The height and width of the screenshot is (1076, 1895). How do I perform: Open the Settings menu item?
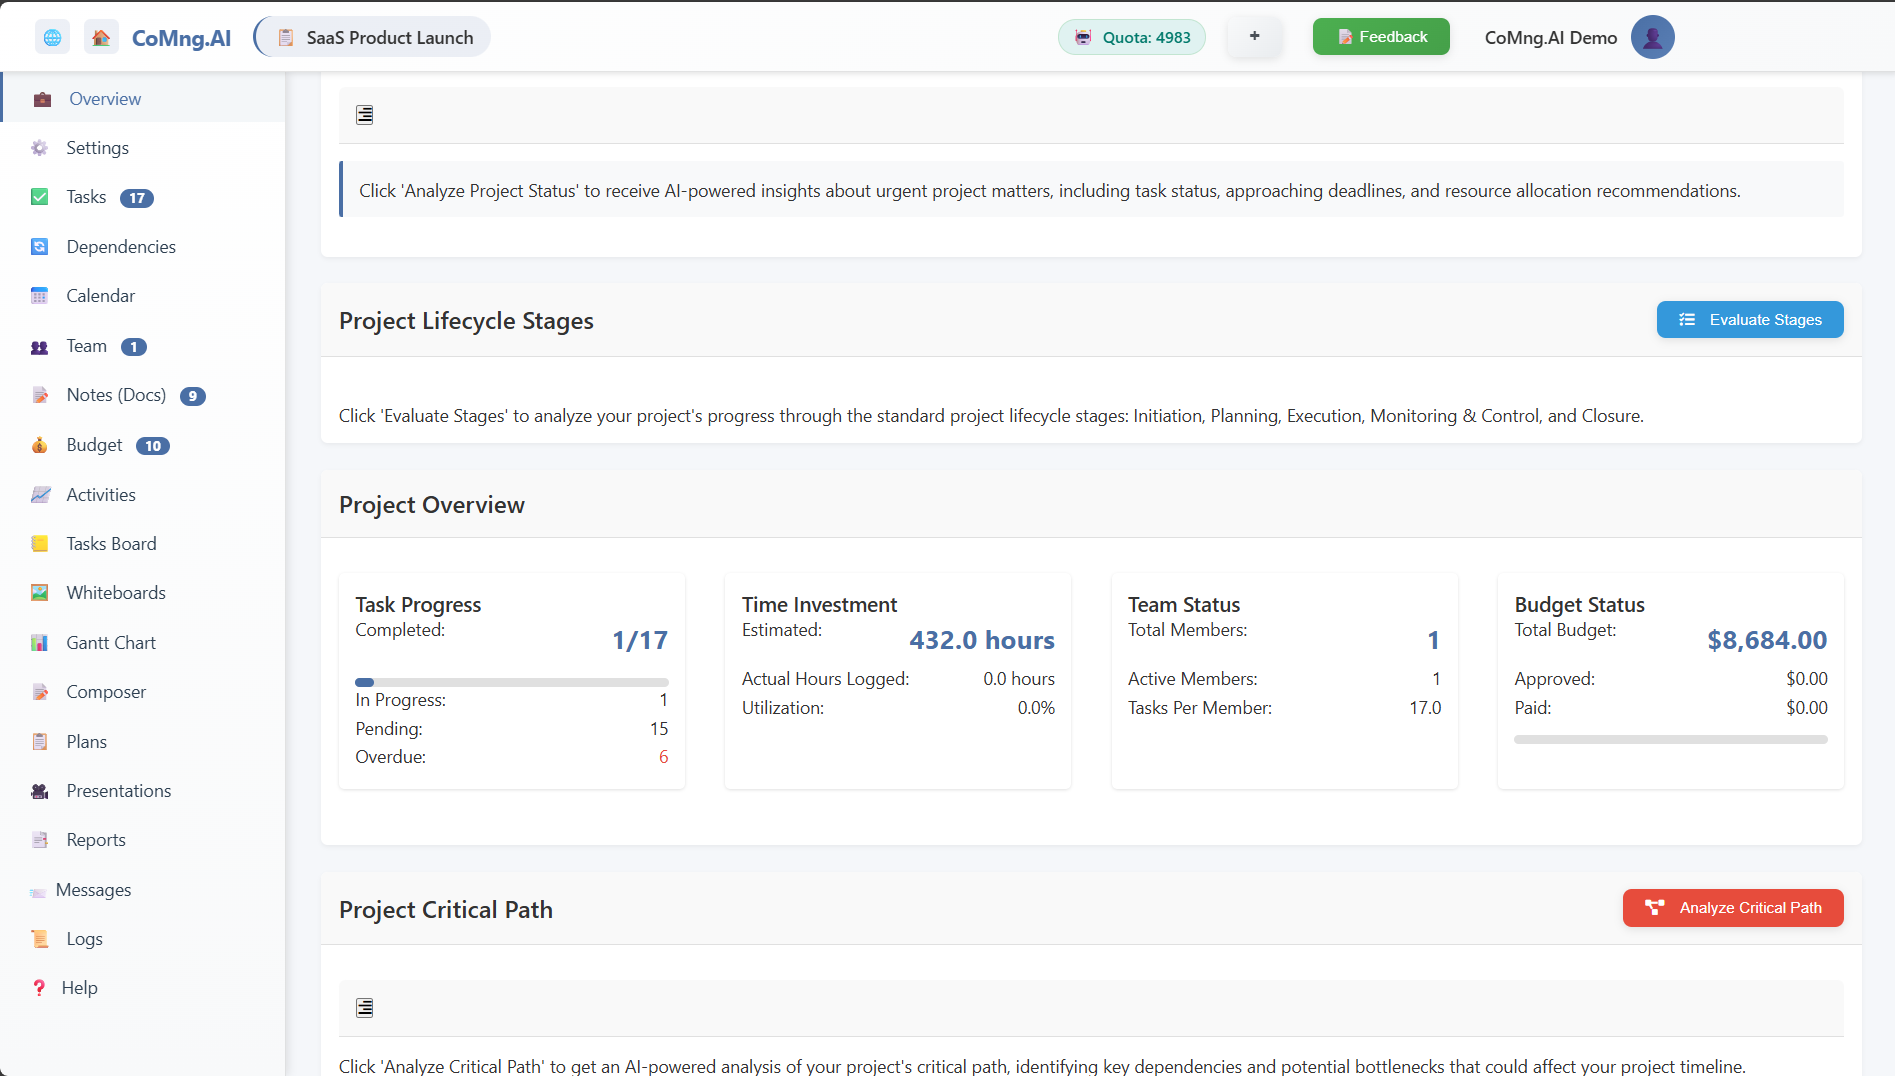tap(97, 147)
